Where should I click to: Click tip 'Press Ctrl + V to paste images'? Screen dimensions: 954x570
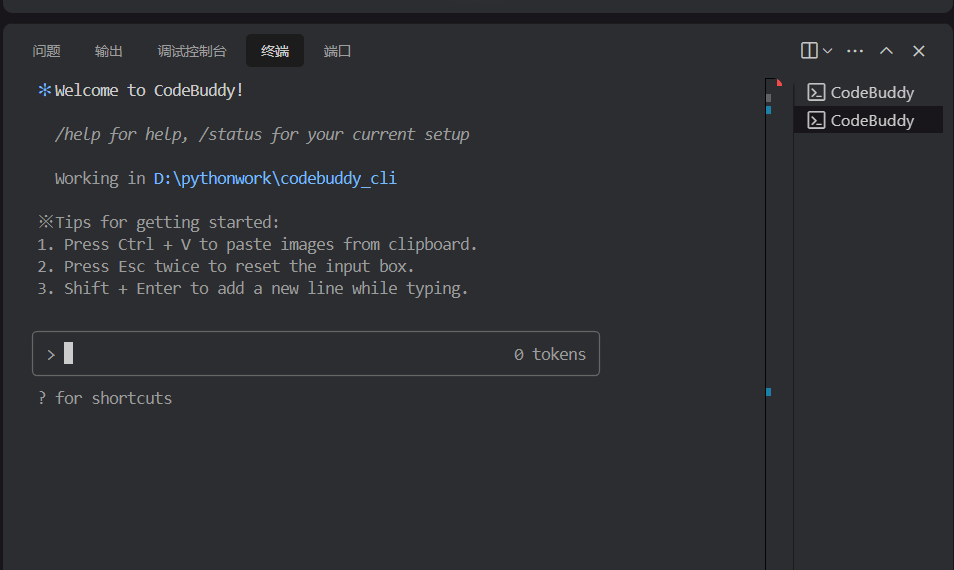click(257, 245)
